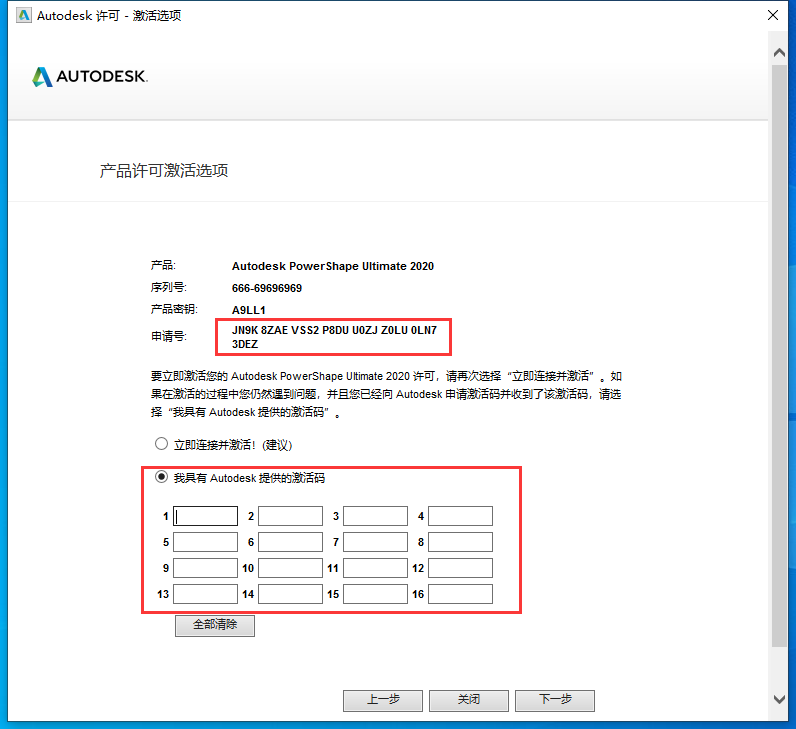Focus activation code field 4
The height and width of the screenshot is (729, 796).
pyautogui.click(x=460, y=516)
